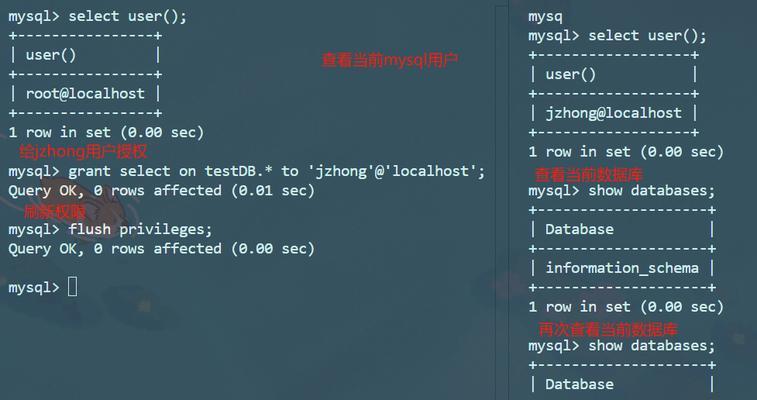The image size is (757, 400).
Task: Click the Database column header in the first result table
Action: (579, 229)
